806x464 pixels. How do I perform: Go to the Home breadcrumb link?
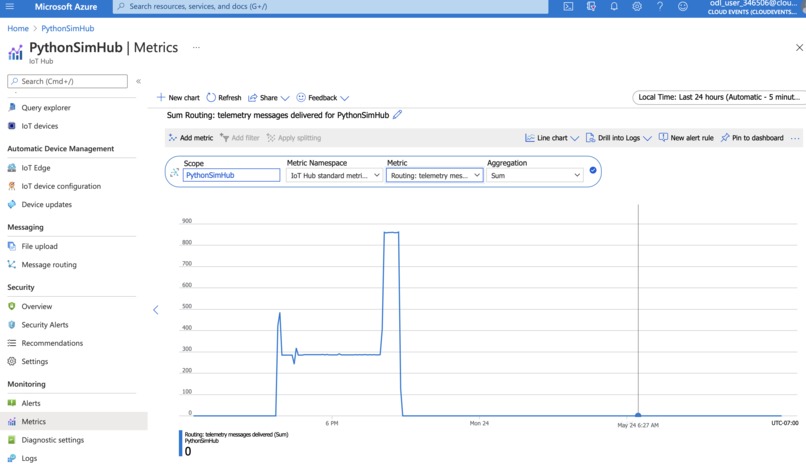pyautogui.click(x=18, y=28)
